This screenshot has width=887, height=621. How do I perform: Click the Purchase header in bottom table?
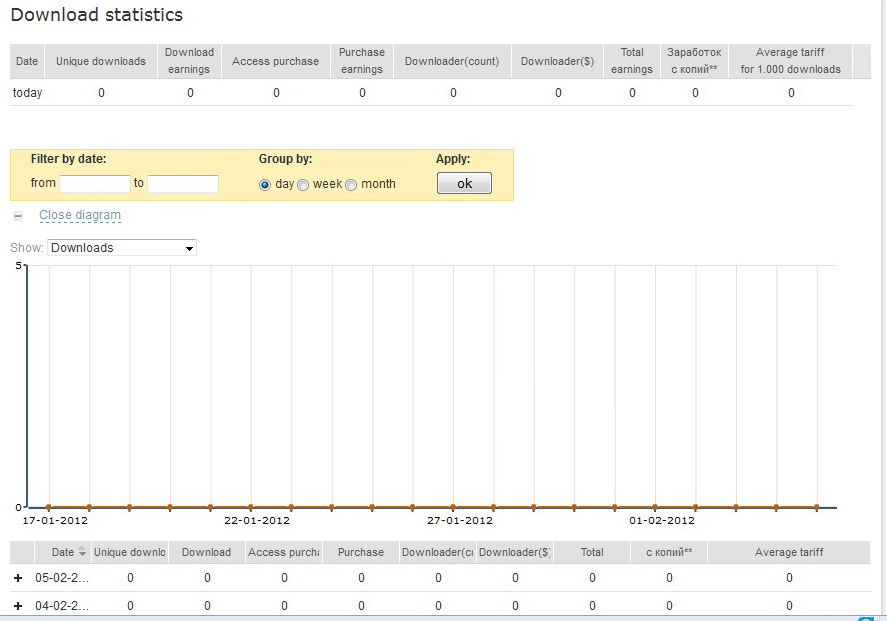click(x=361, y=552)
